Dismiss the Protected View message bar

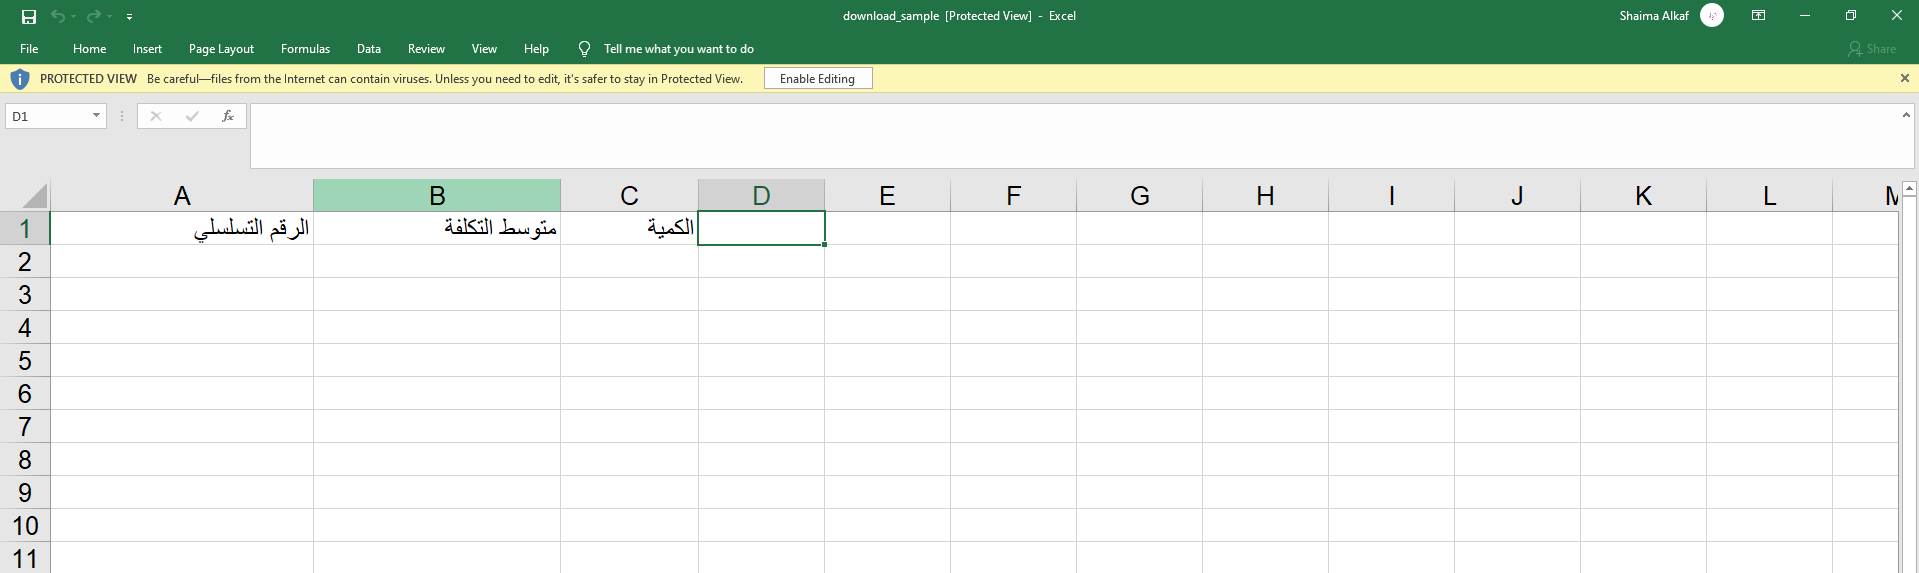[x=1904, y=78]
